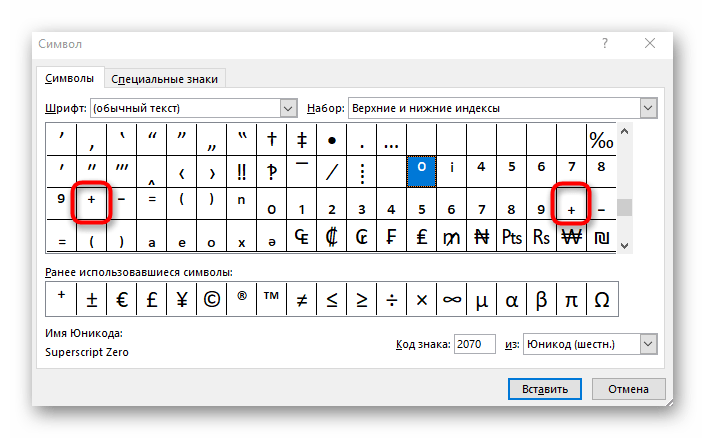Open the Символы tab

point(70,78)
